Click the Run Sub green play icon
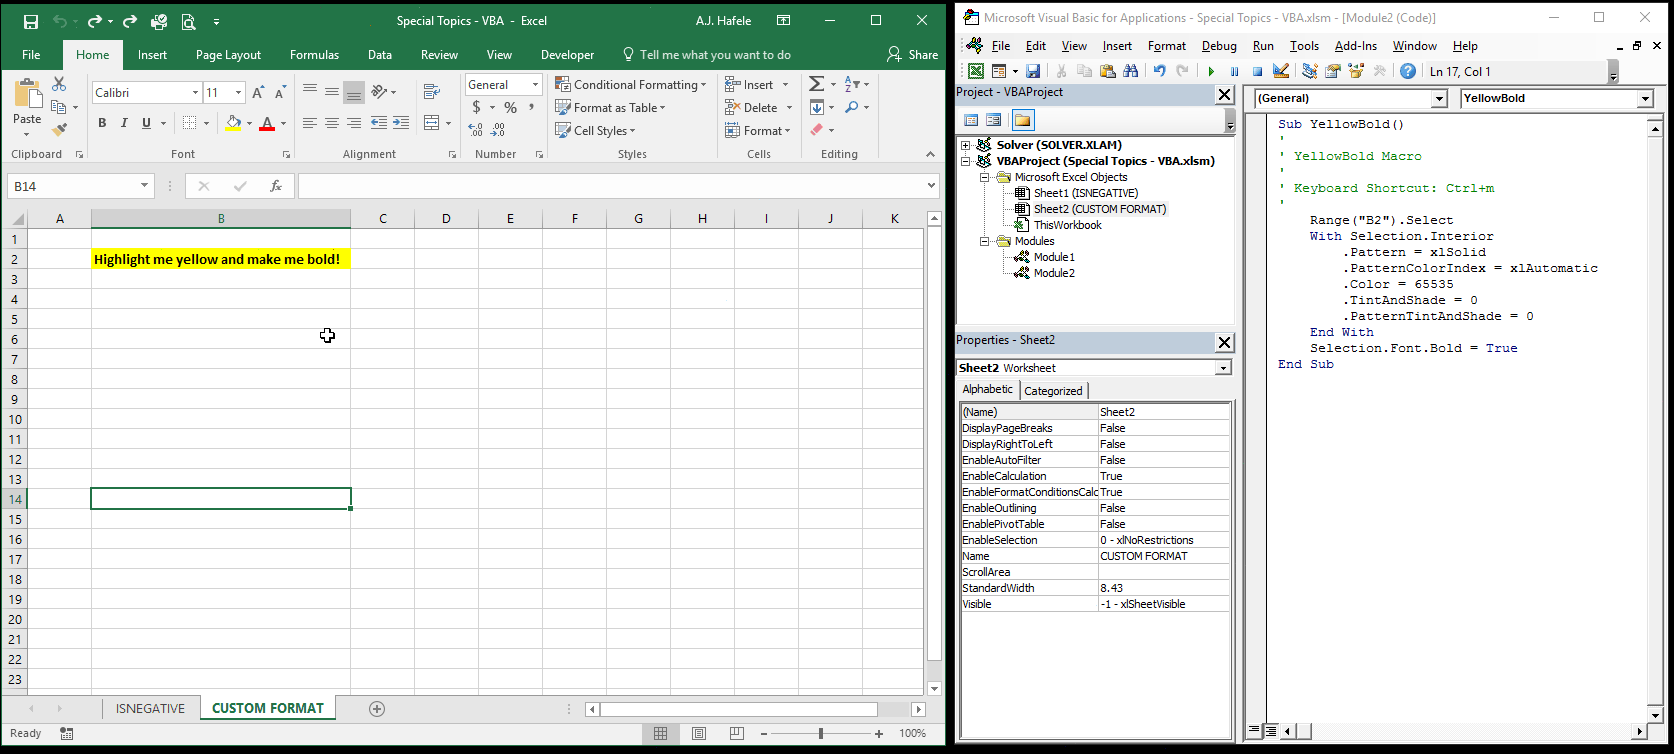This screenshot has width=1674, height=754. (x=1211, y=72)
